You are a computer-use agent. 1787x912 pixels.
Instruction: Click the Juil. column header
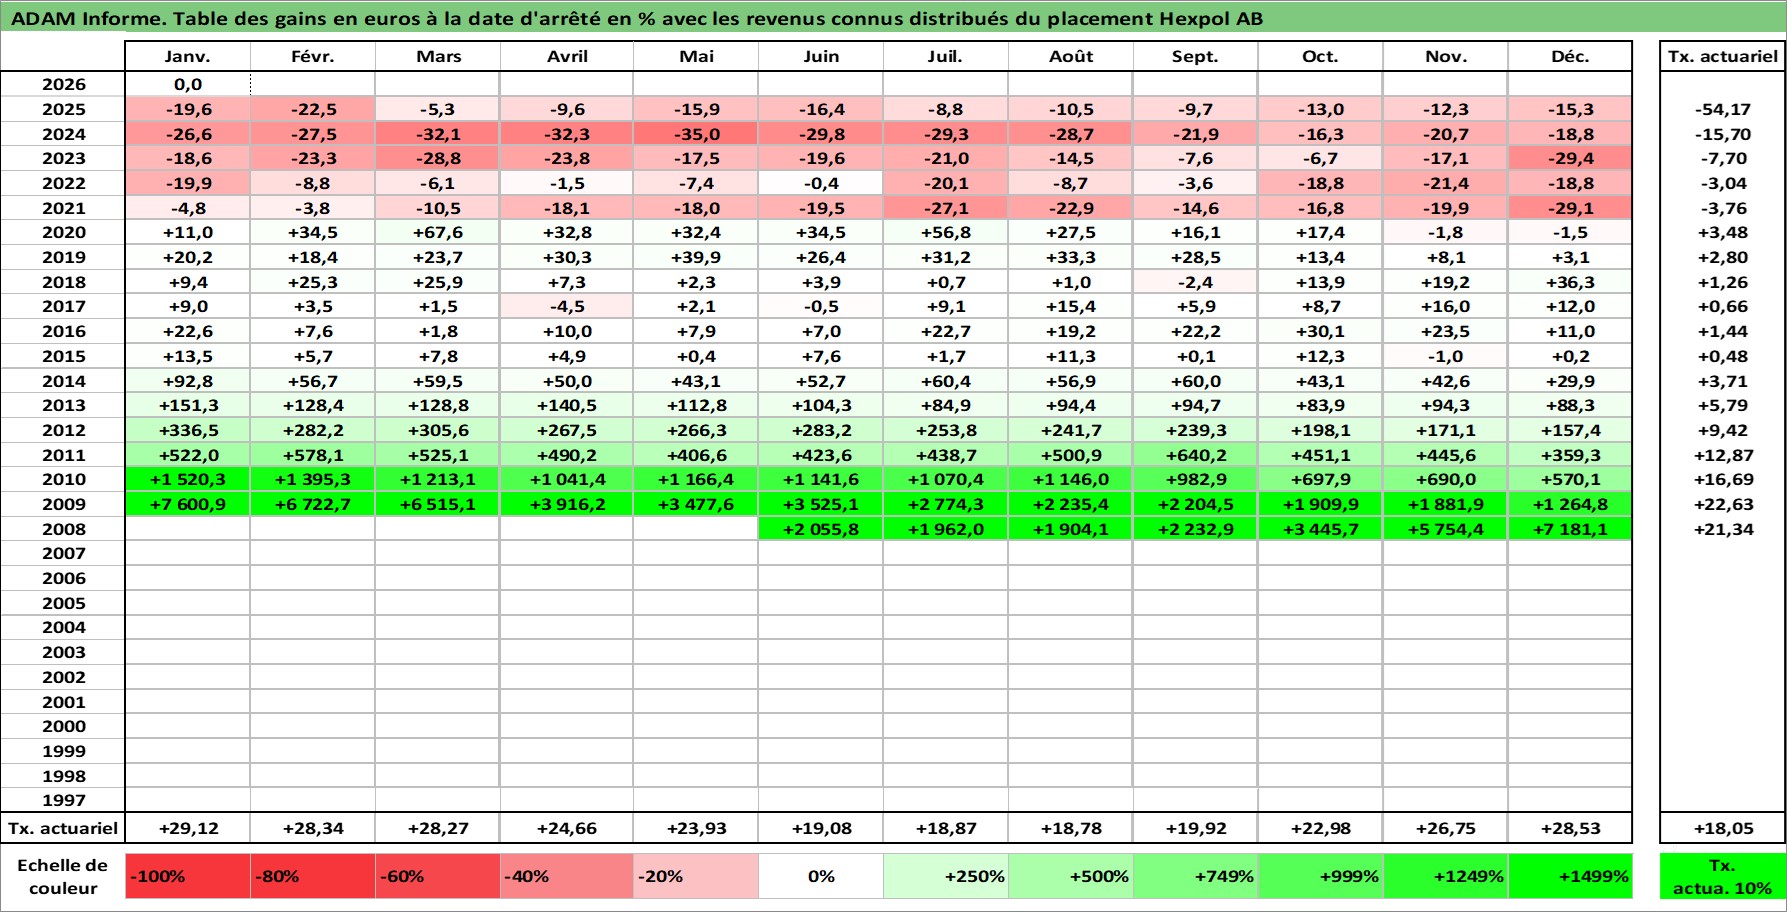946,56
